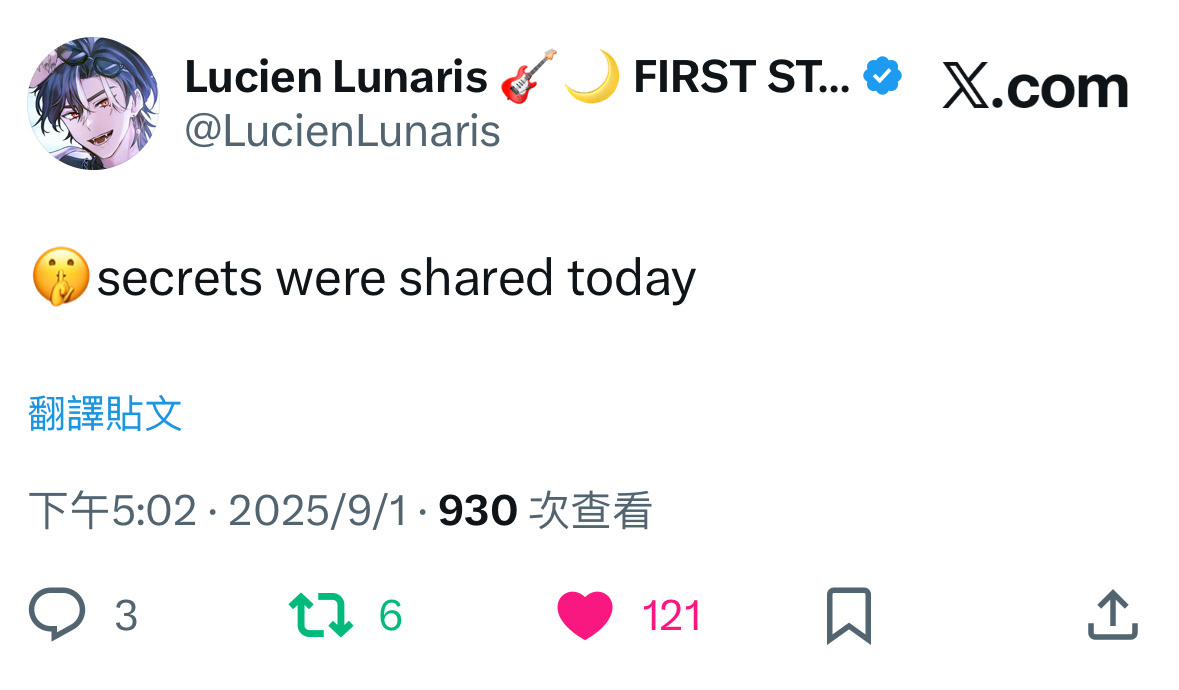Click the reply speech bubble icon
This screenshot has height=690, width=1179.
coord(57,614)
